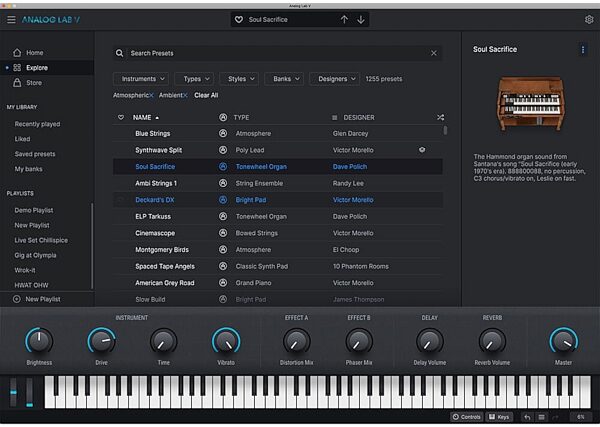Click instrument icon on Cinemascope row
600x427 pixels.
point(223,233)
